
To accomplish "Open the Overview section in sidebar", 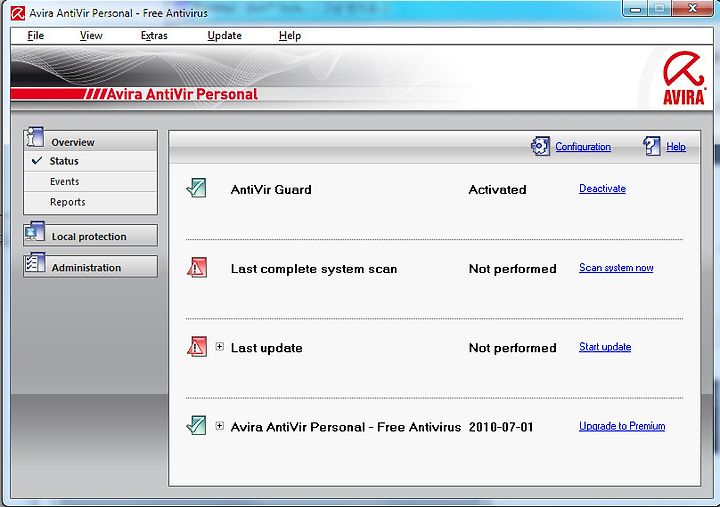I will (90, 141).
